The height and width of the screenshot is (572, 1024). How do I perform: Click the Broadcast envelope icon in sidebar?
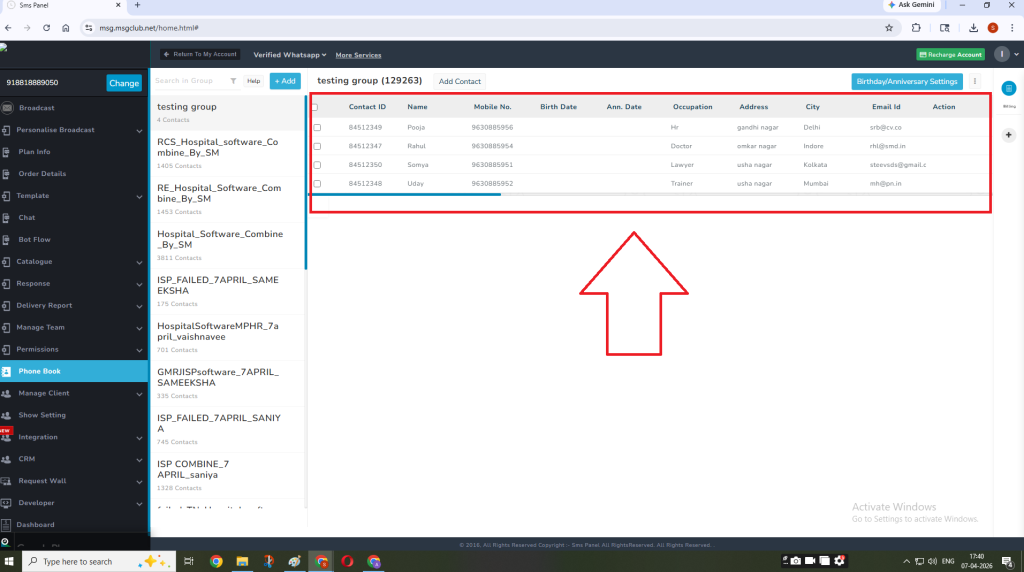tap(7, 108)
